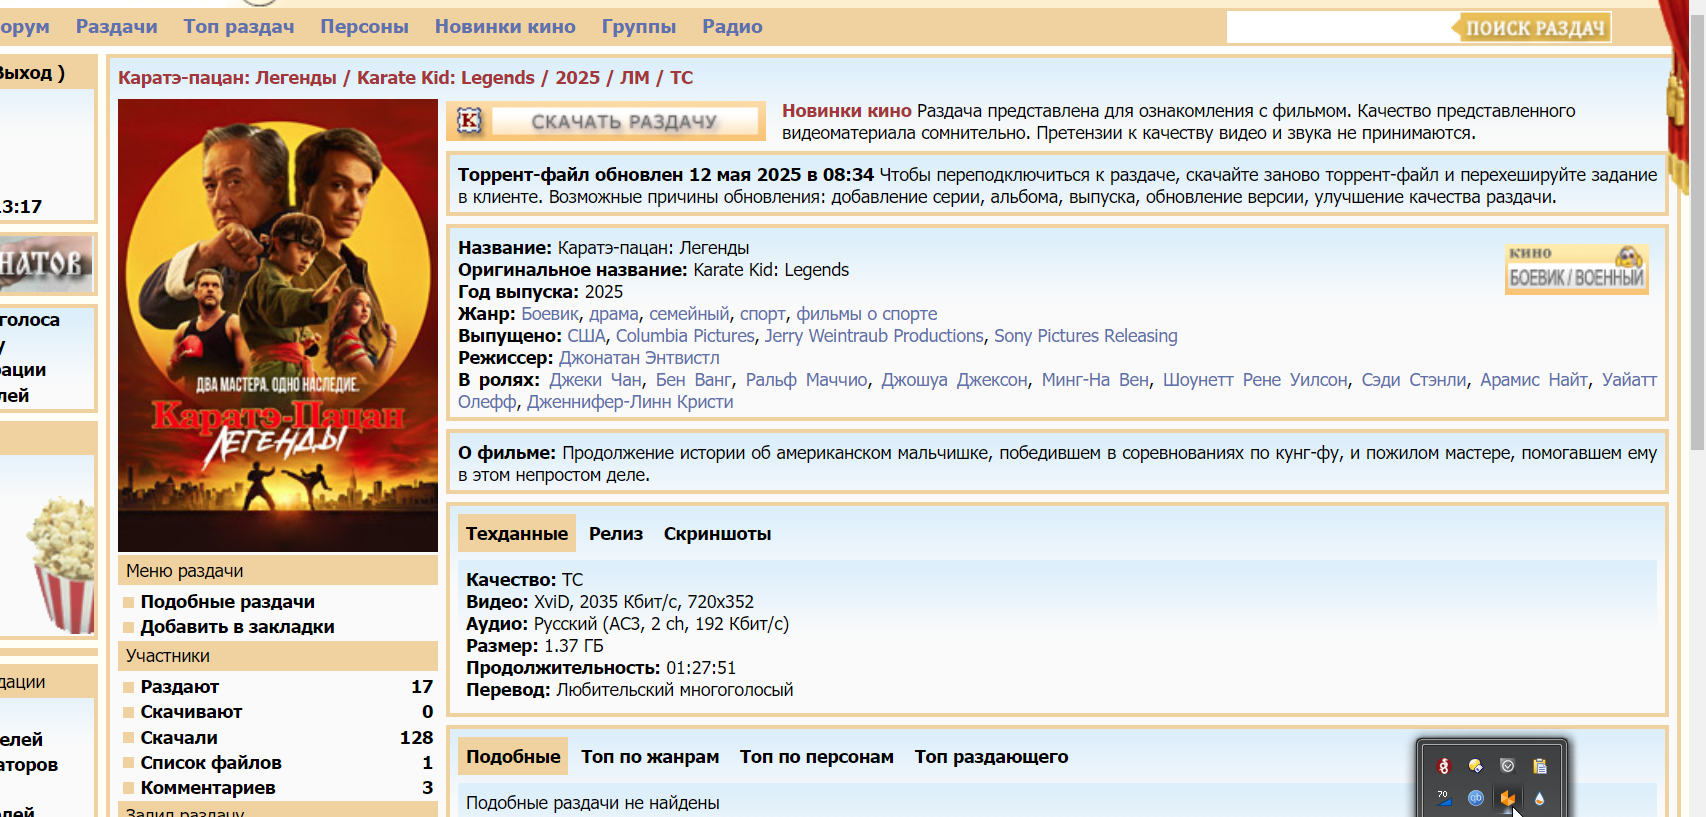The image size is (1706, 817).
Task: Open Топ раздач in the top navigation
Action: pos(239,27)
